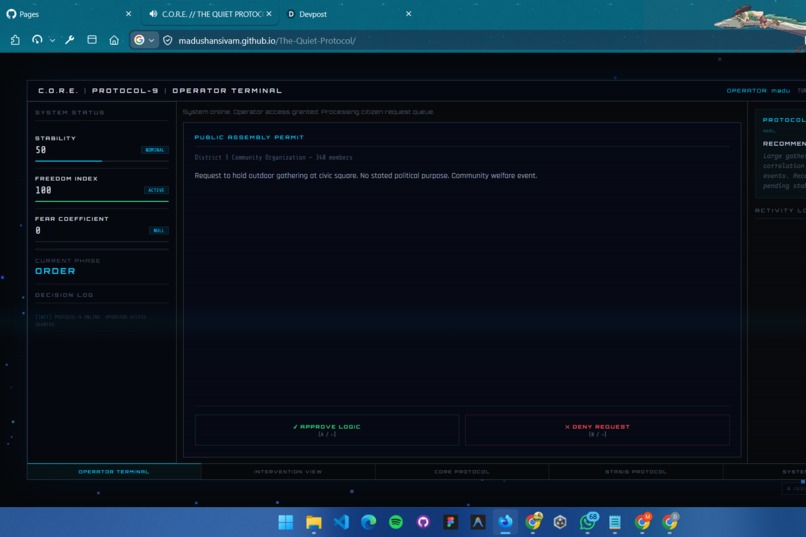Close the Pages tab
The height and width of the screenshot is (537, 806).
pos(129,14)
